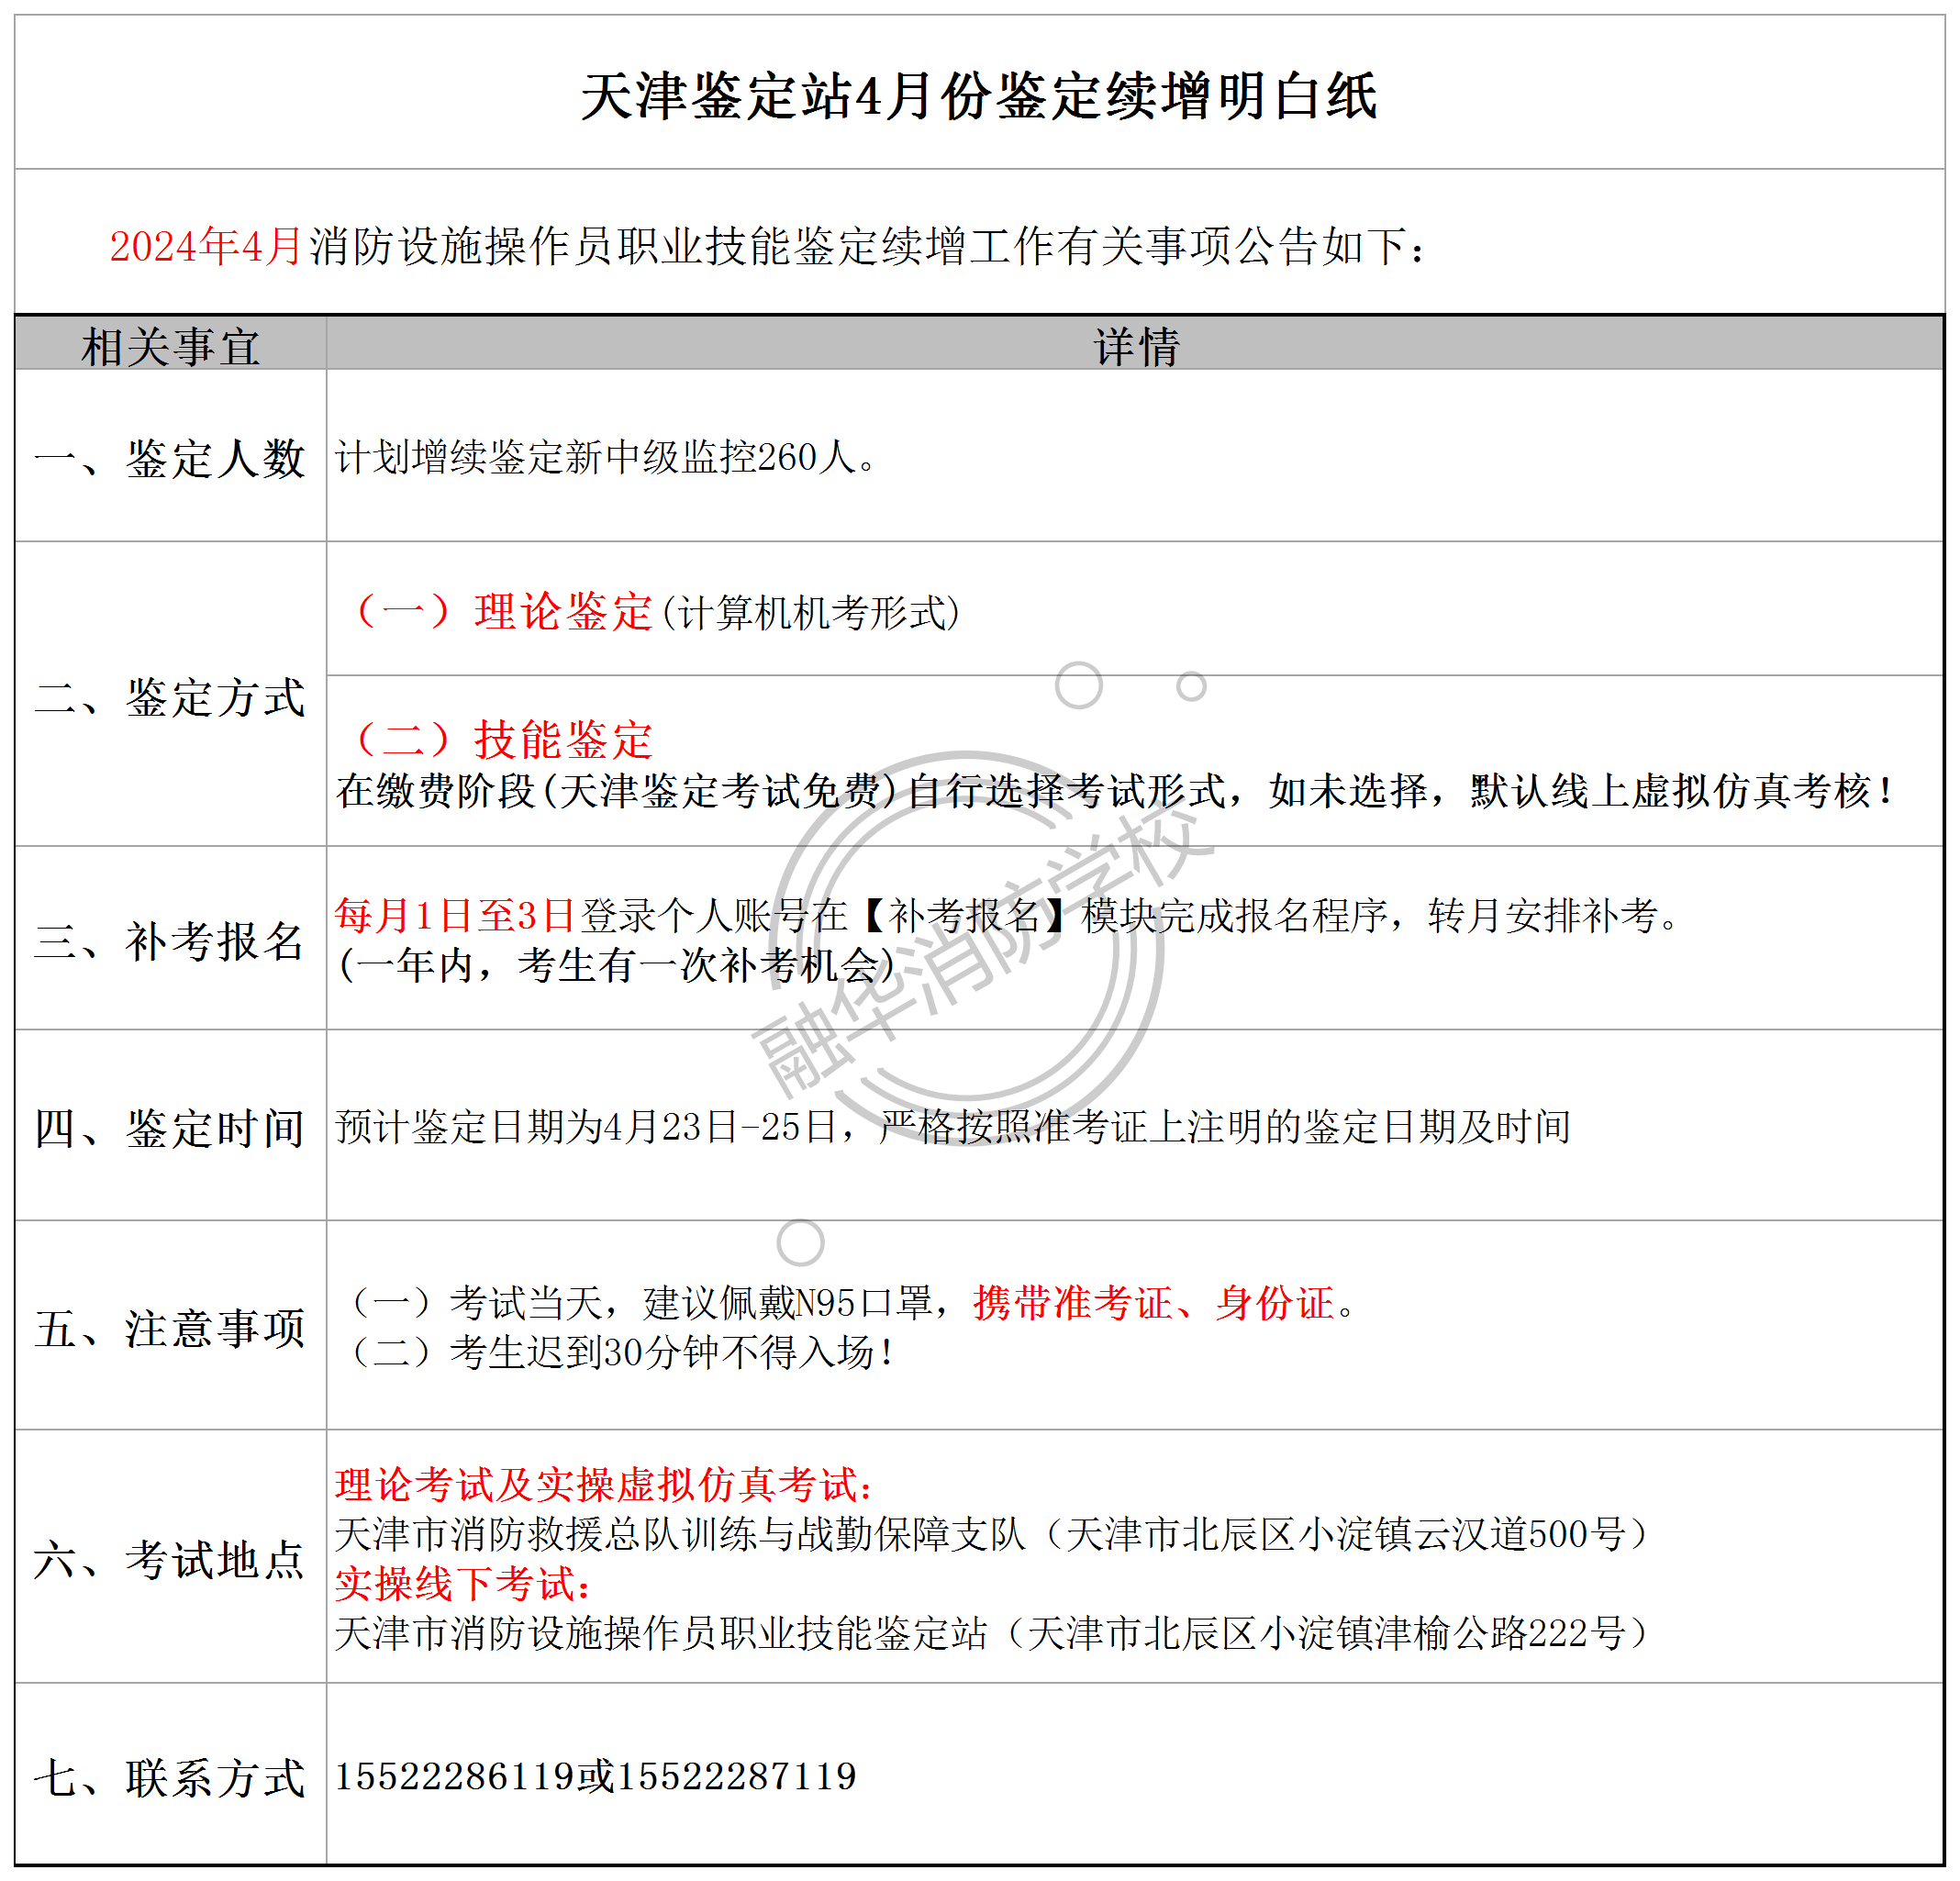Select the row label 六、考试地点

(169, 1559)
